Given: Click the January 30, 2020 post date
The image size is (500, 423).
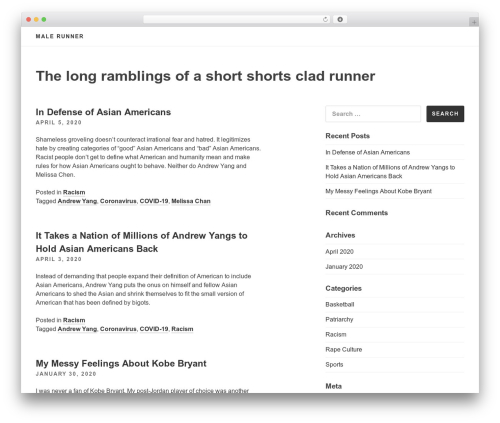Looking at the screenshot, I should 66,374.
